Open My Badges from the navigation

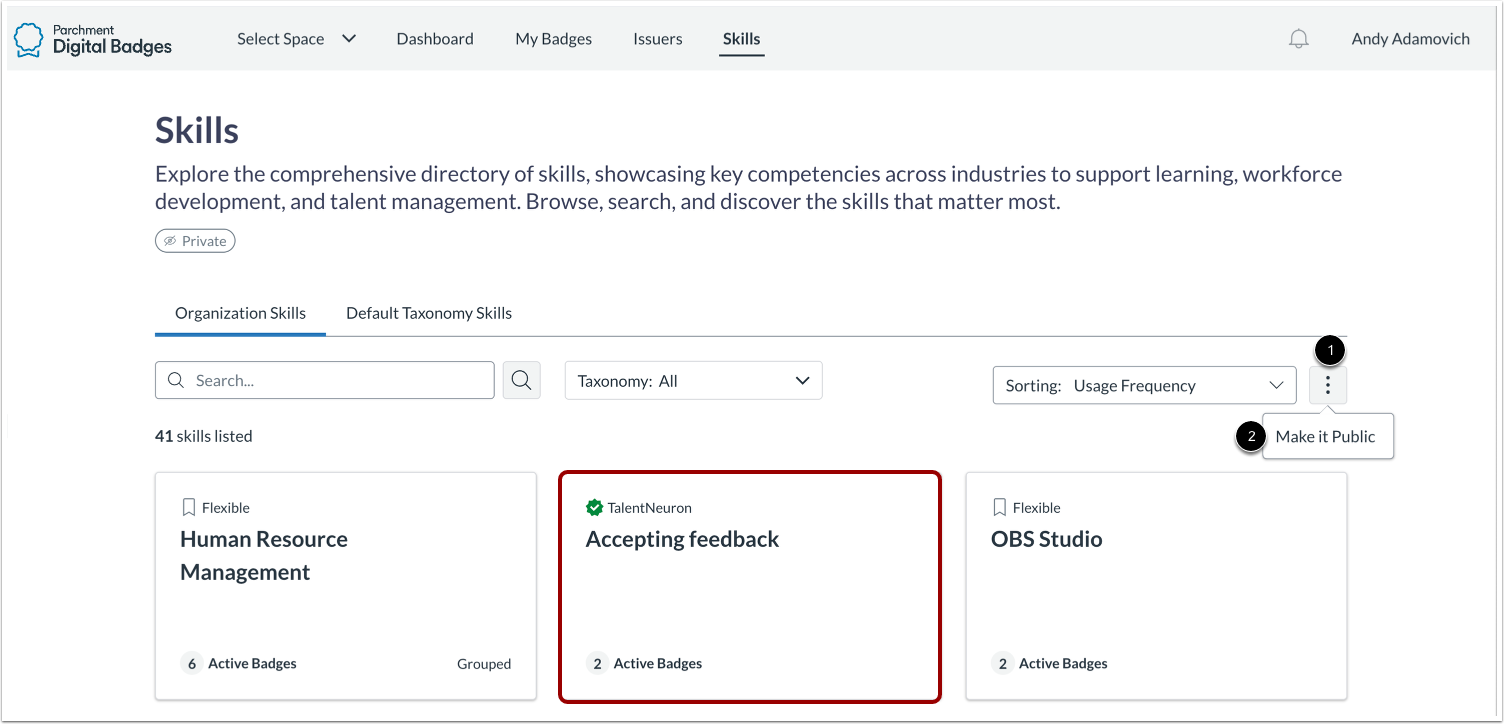[553, 38]
